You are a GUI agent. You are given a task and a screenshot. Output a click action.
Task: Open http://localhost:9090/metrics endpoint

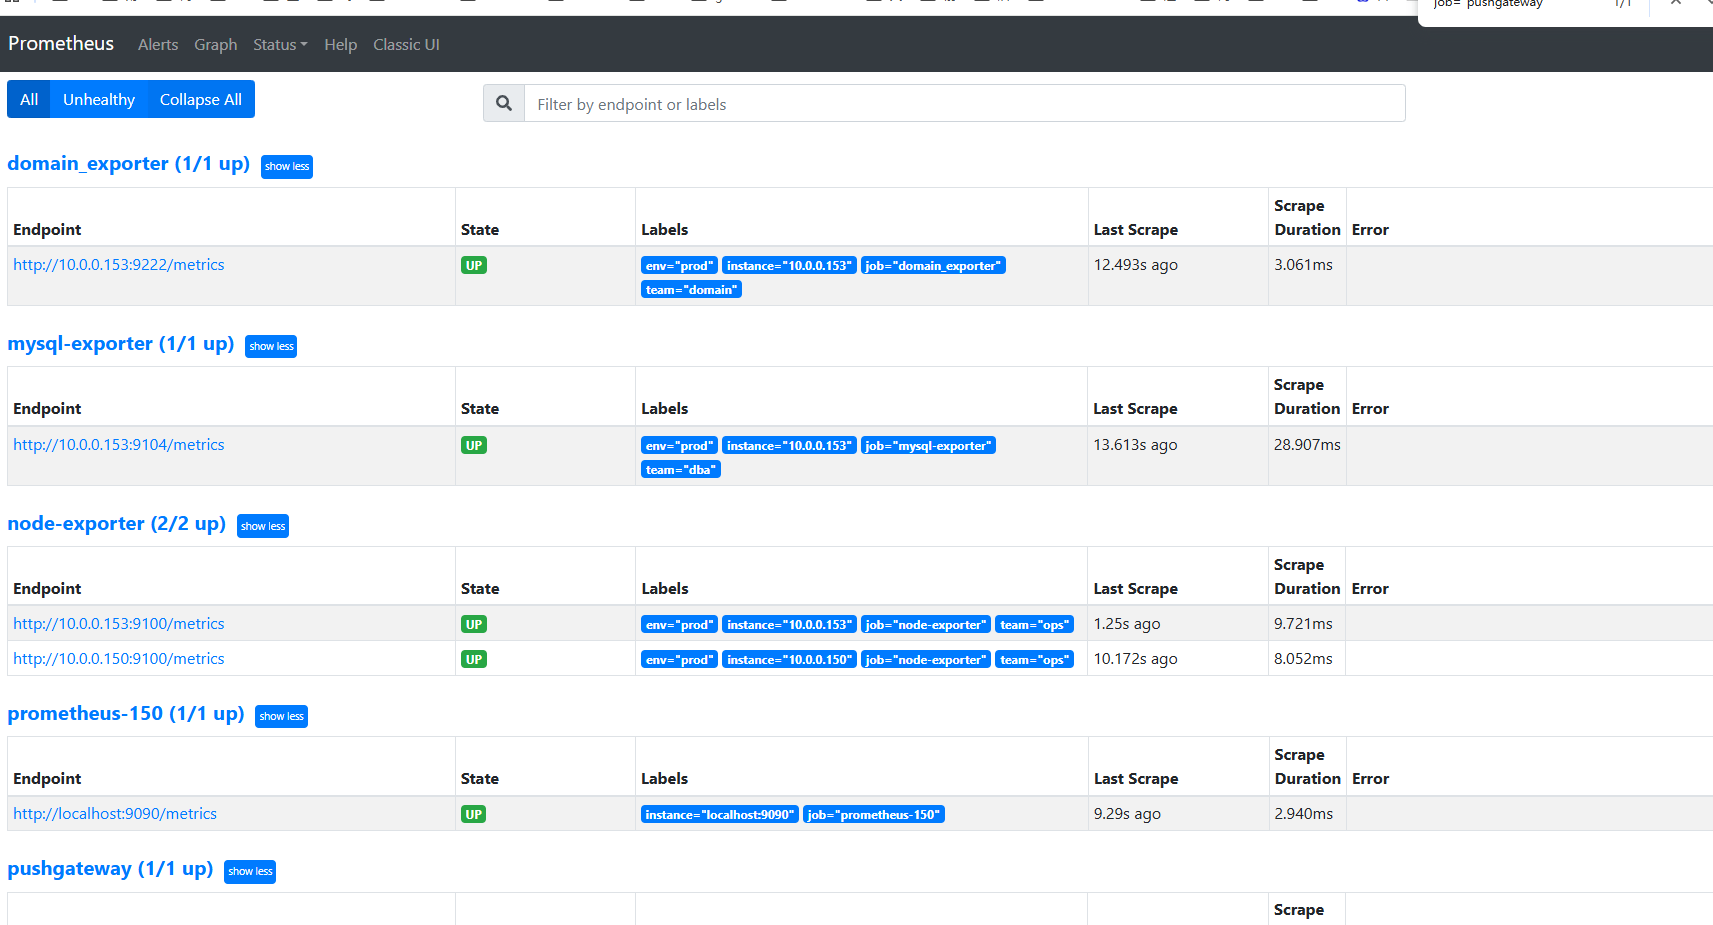click(115, 813)
